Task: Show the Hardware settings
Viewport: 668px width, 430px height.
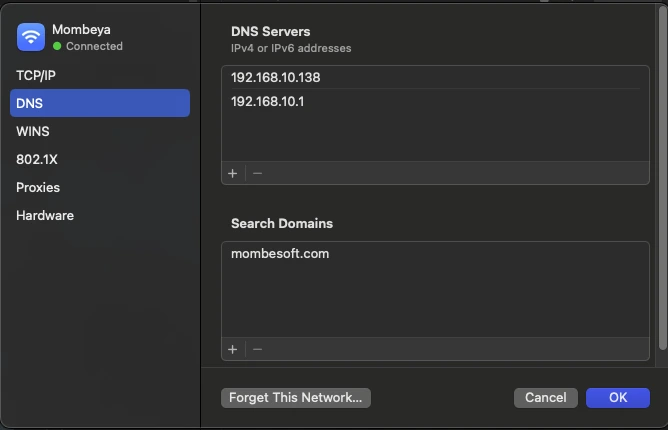Action: click(45, 215)
